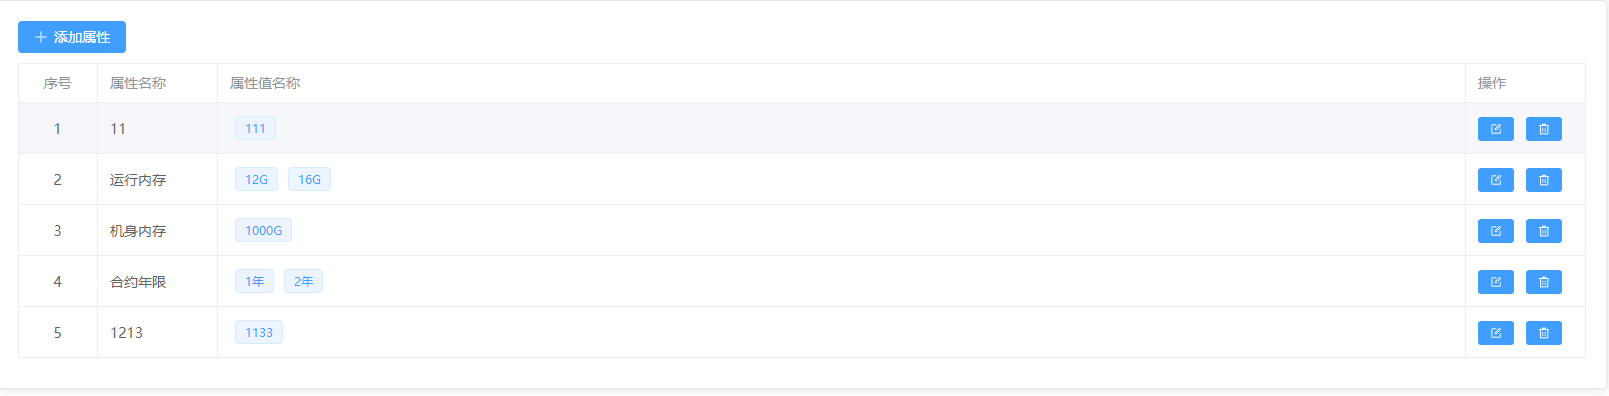Delete the 运行内存 attribute row
Image resolution: width=1609 pixels, height=396 pixels.
tap(1543, 180)
